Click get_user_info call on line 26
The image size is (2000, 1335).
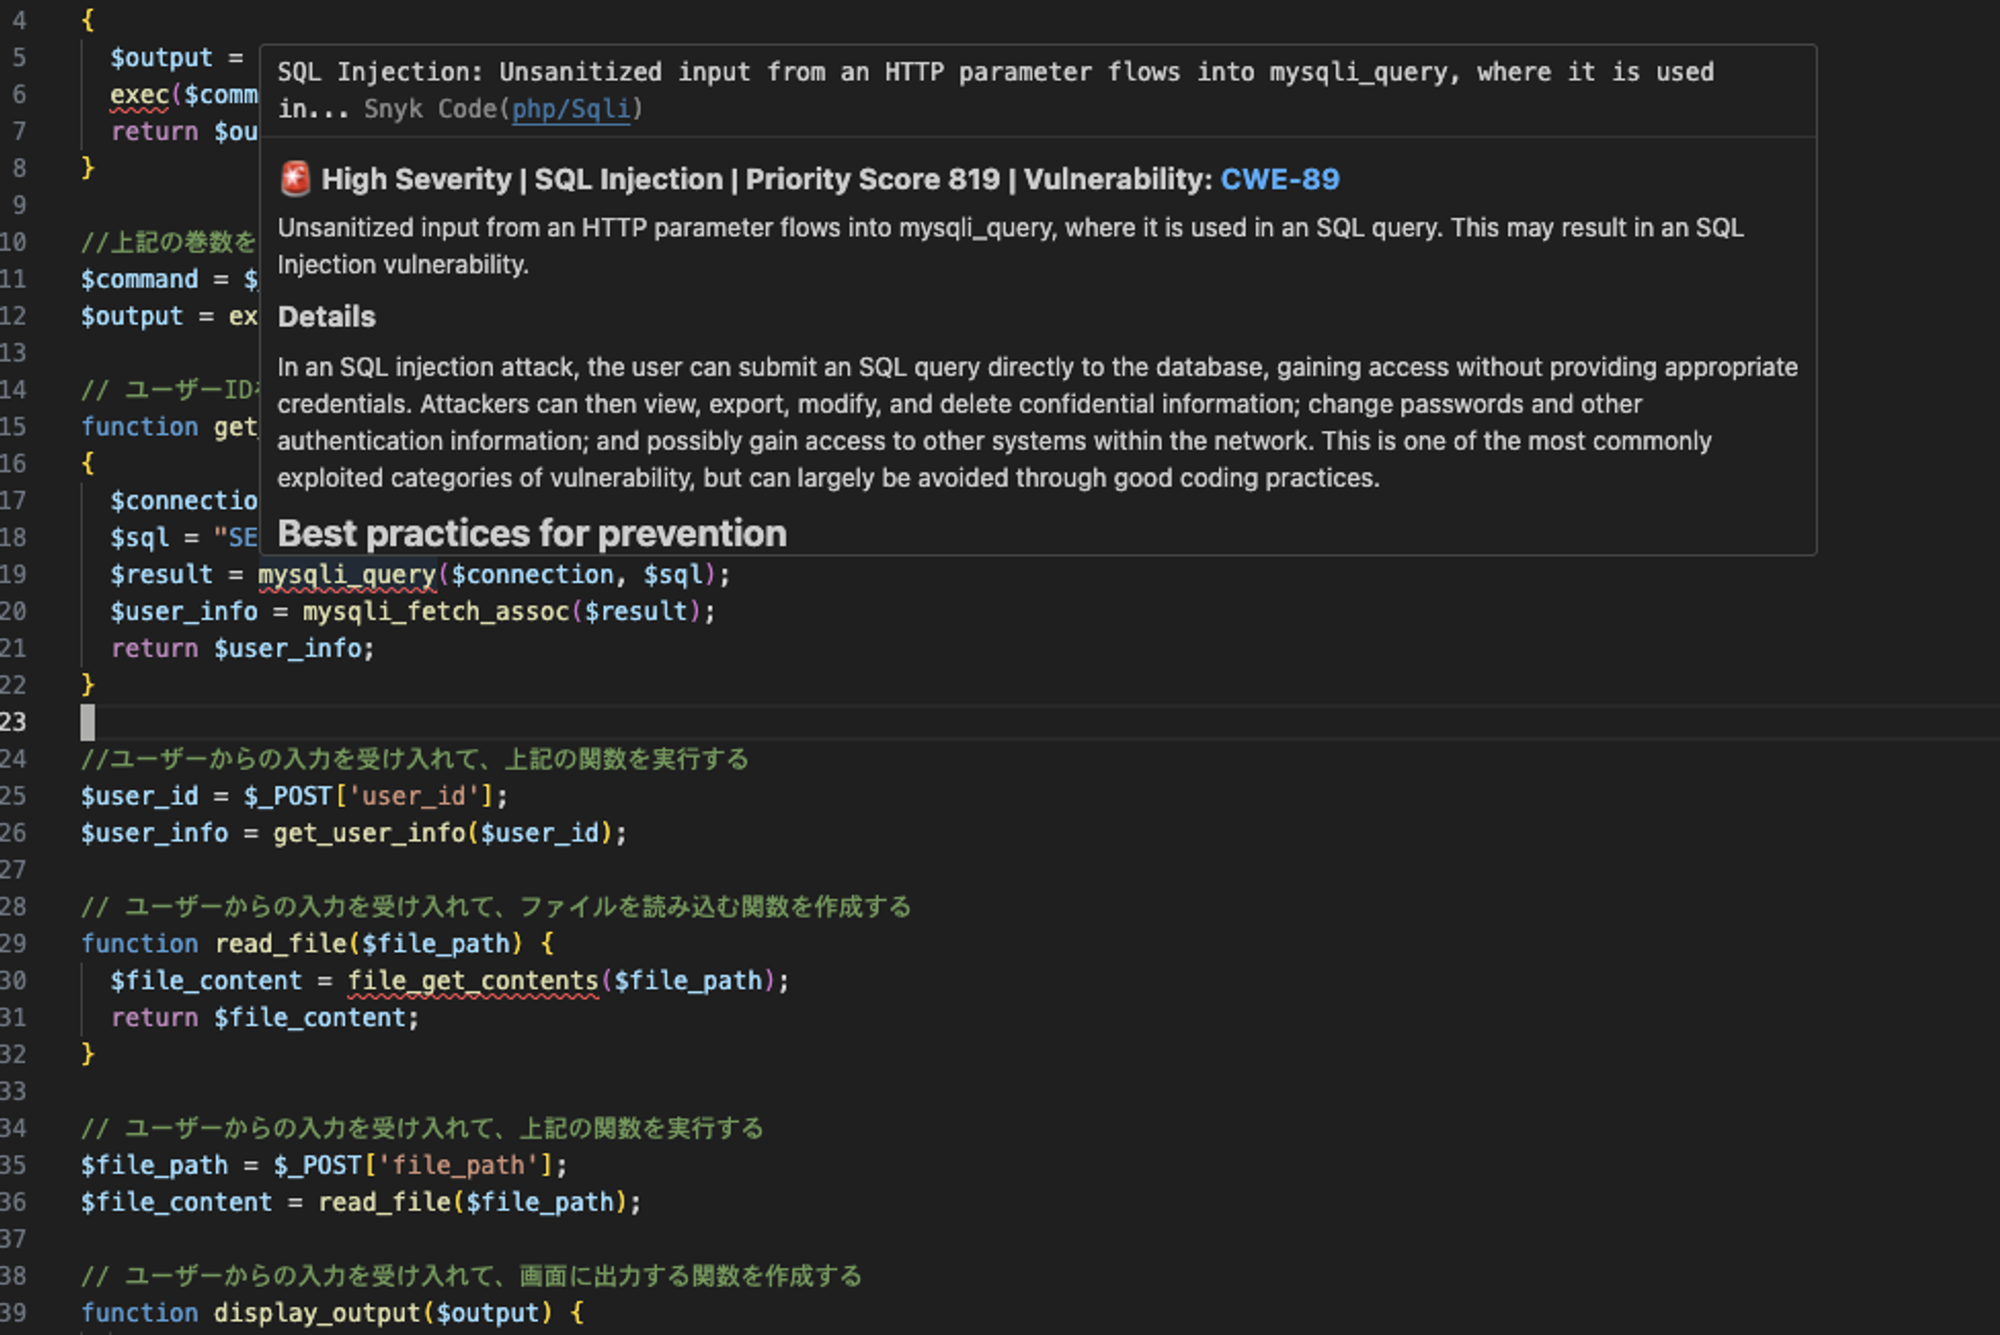pyautogui.click(x=369, y=834)
